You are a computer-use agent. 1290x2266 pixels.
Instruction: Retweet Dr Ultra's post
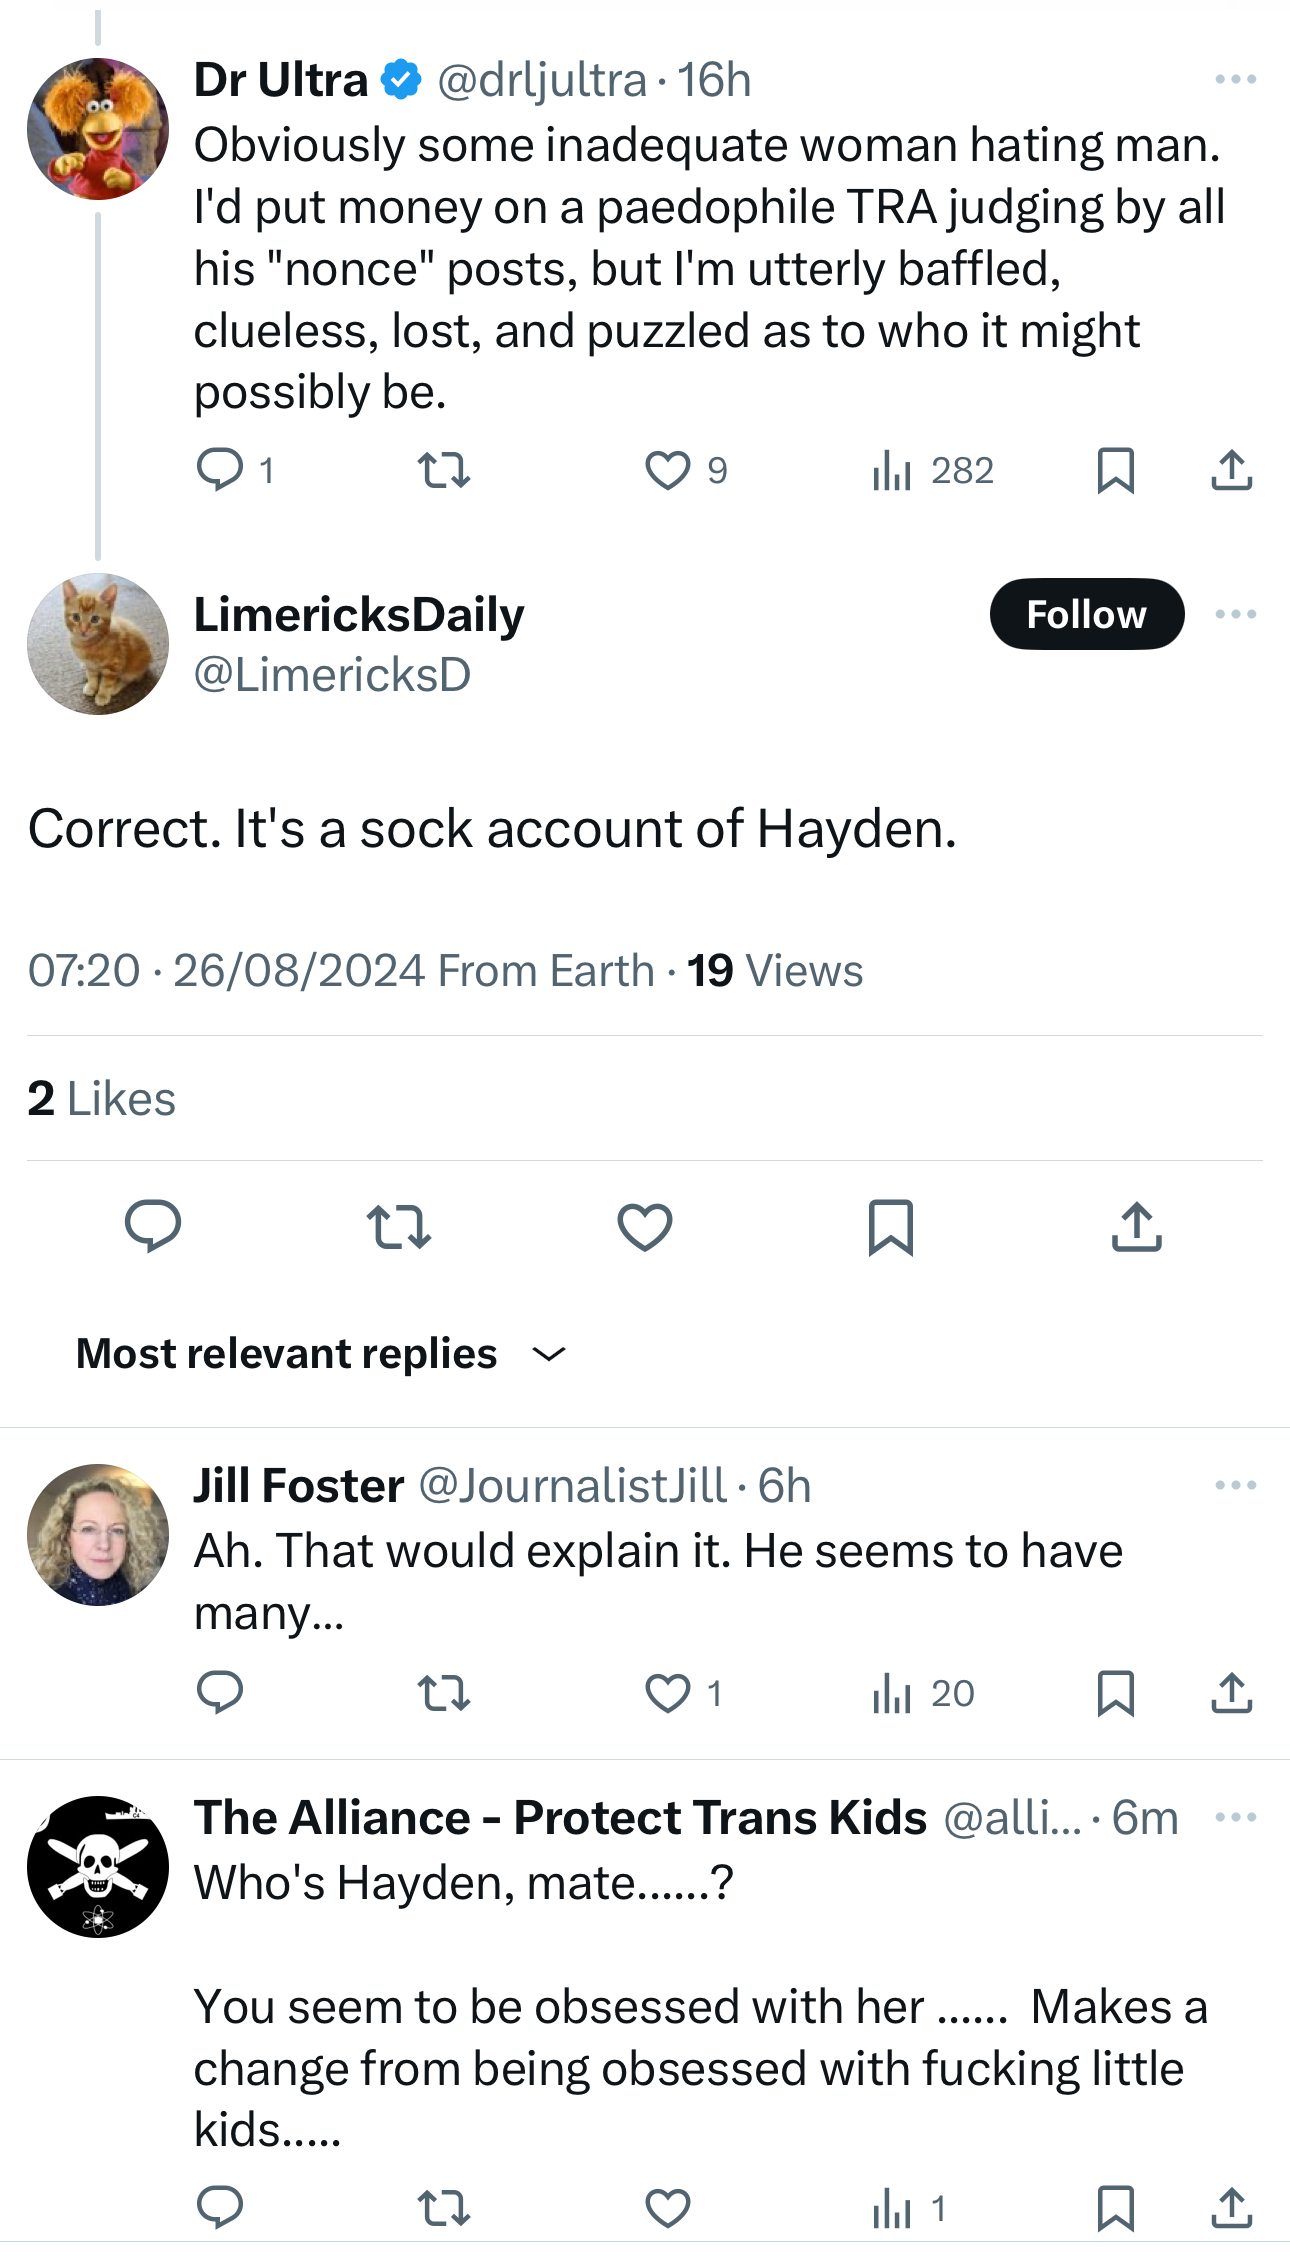(x=443, y=469)
